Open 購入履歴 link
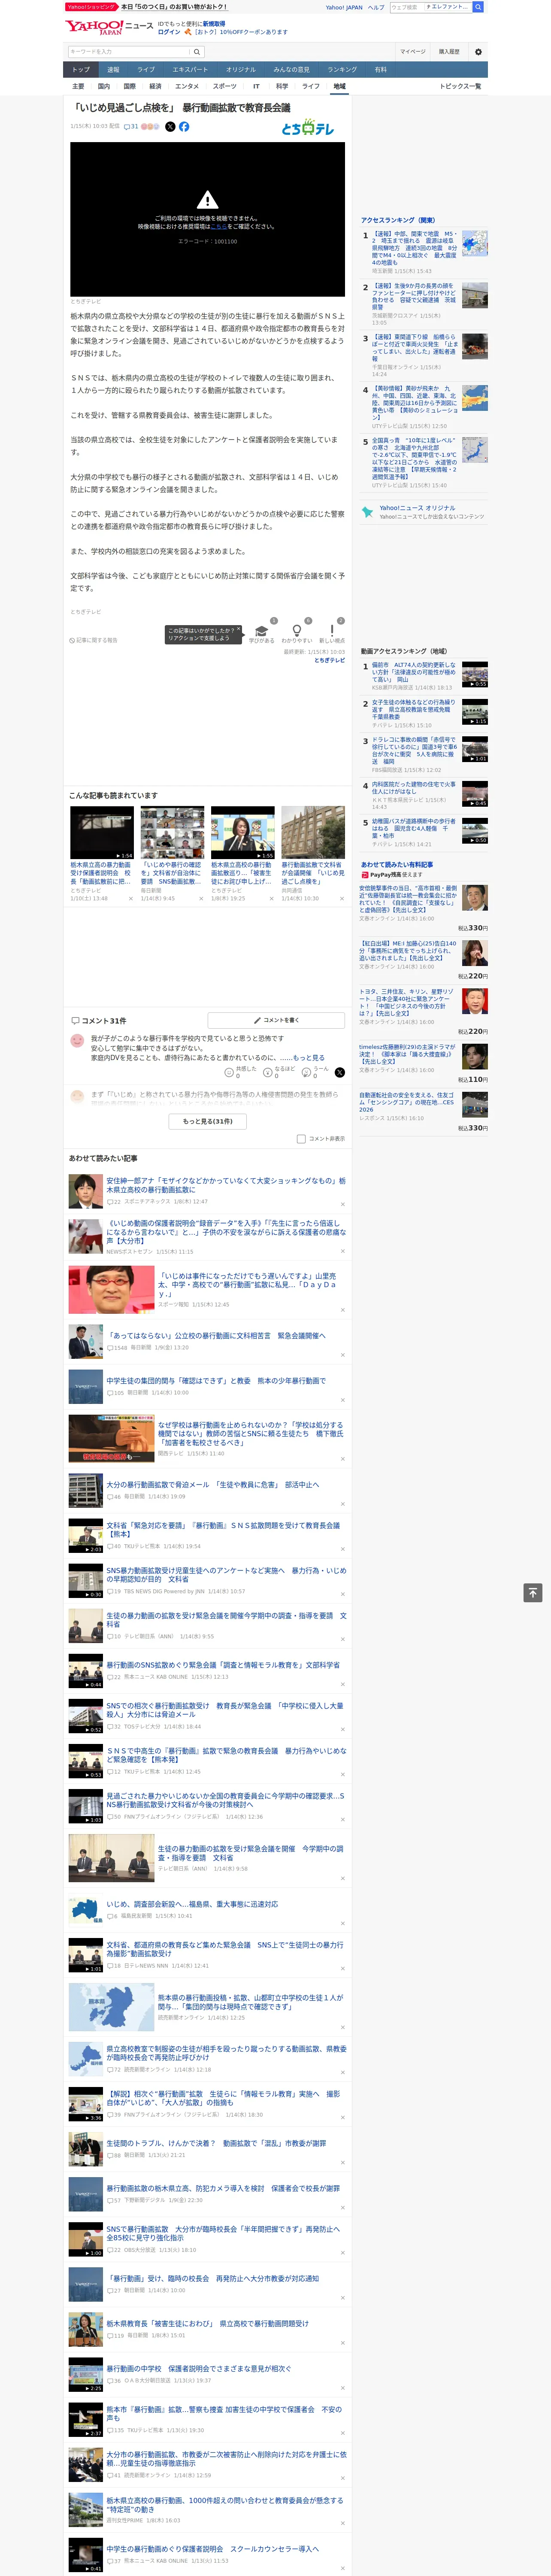The width and height of the screenshot is (551, 2576). tap(449, 52)
